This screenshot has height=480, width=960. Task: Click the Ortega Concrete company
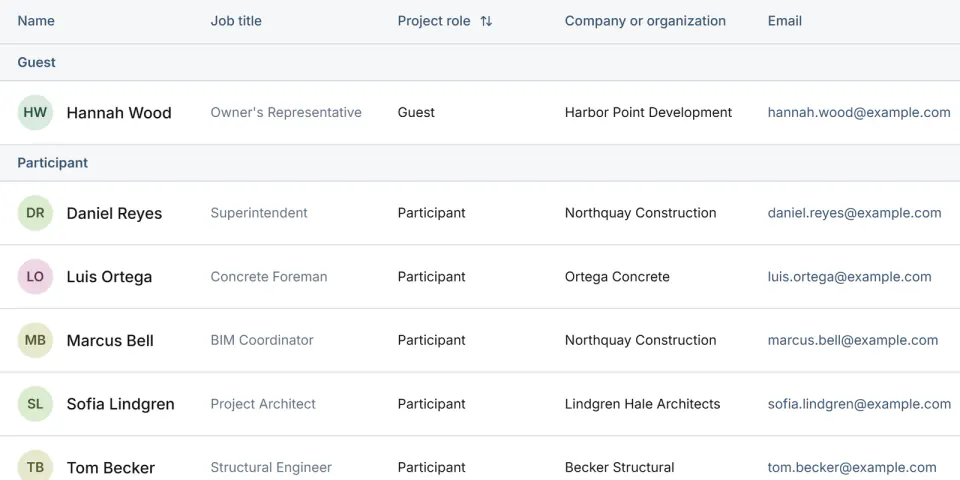pos(617,277)
